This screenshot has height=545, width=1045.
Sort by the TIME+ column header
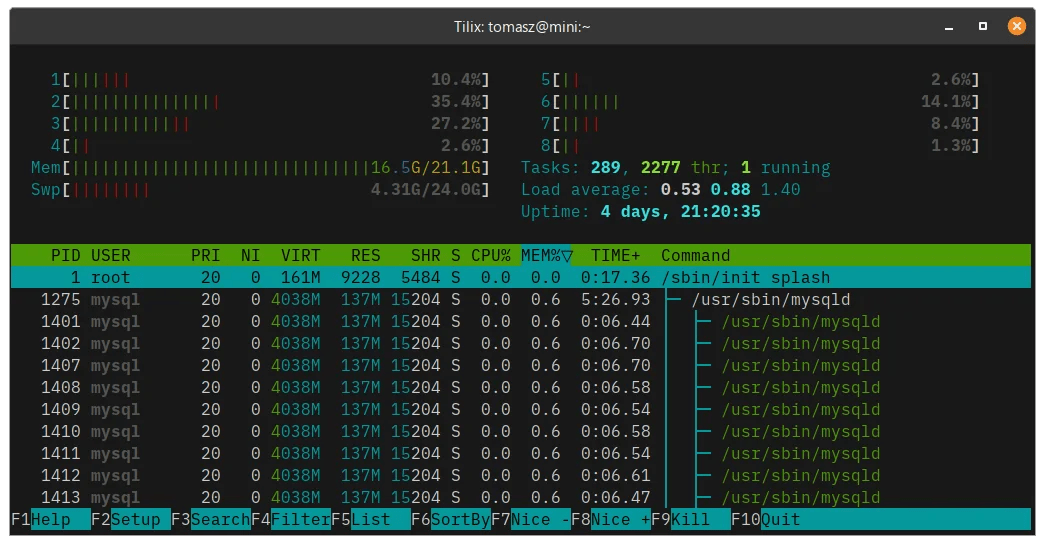tap(615, 256)
